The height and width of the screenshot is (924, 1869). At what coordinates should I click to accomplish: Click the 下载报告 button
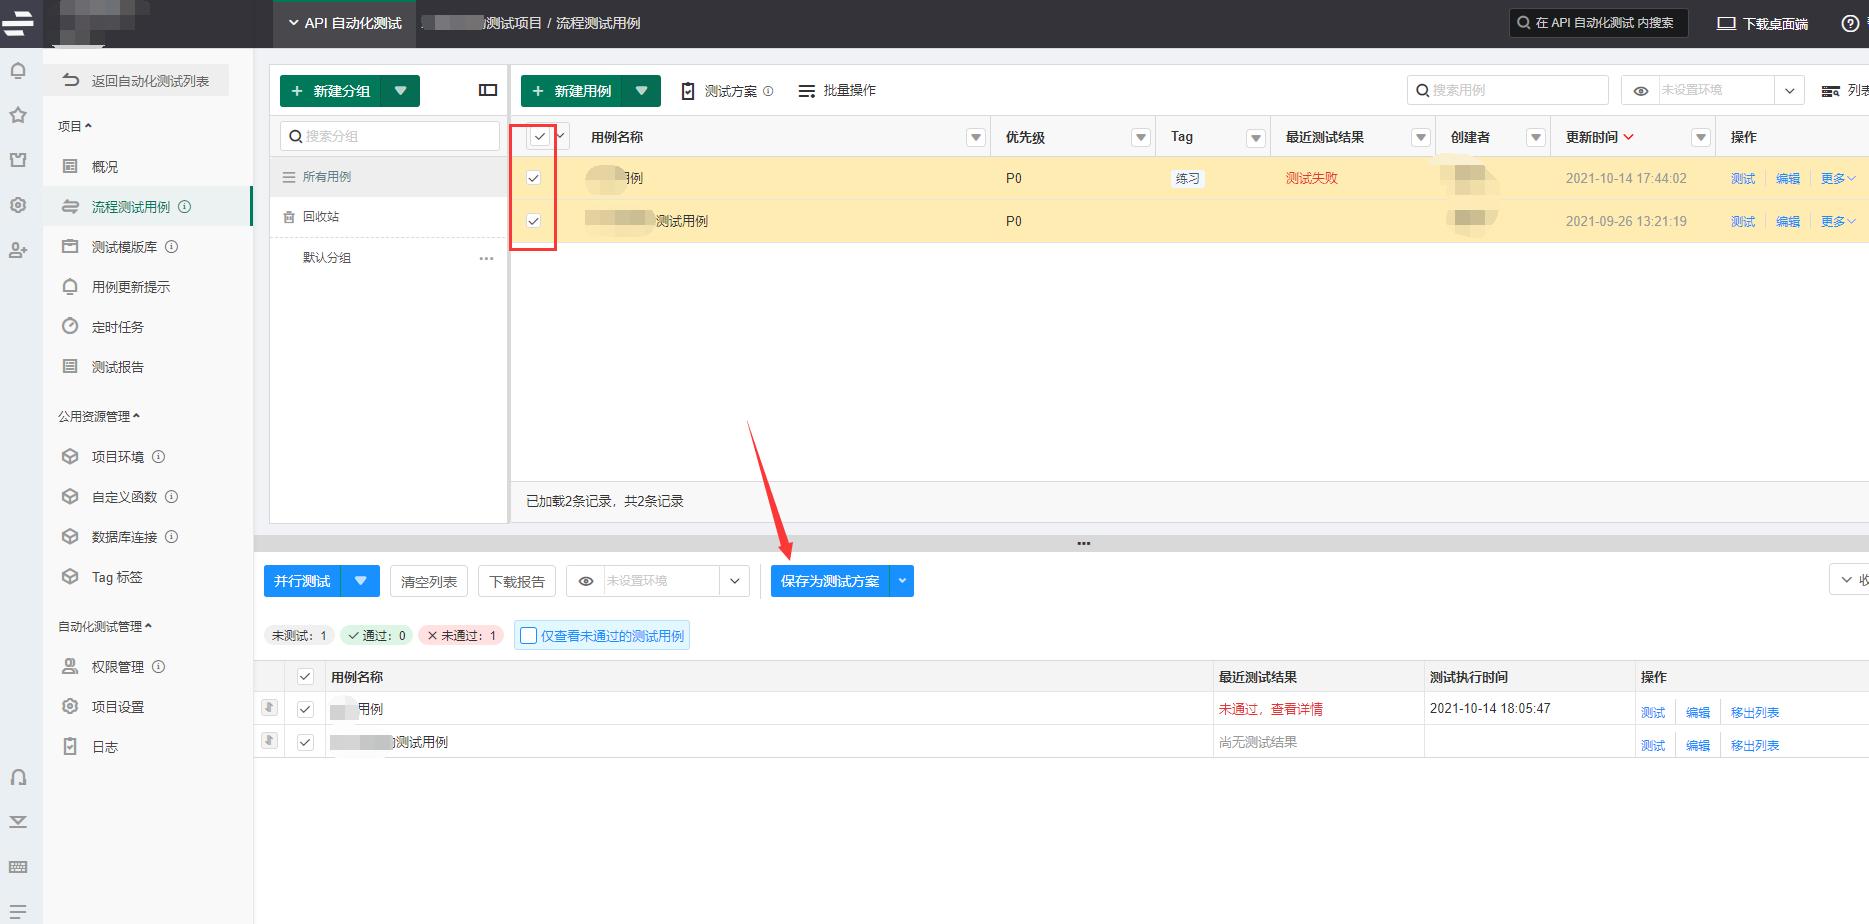[x=517, y=581]
